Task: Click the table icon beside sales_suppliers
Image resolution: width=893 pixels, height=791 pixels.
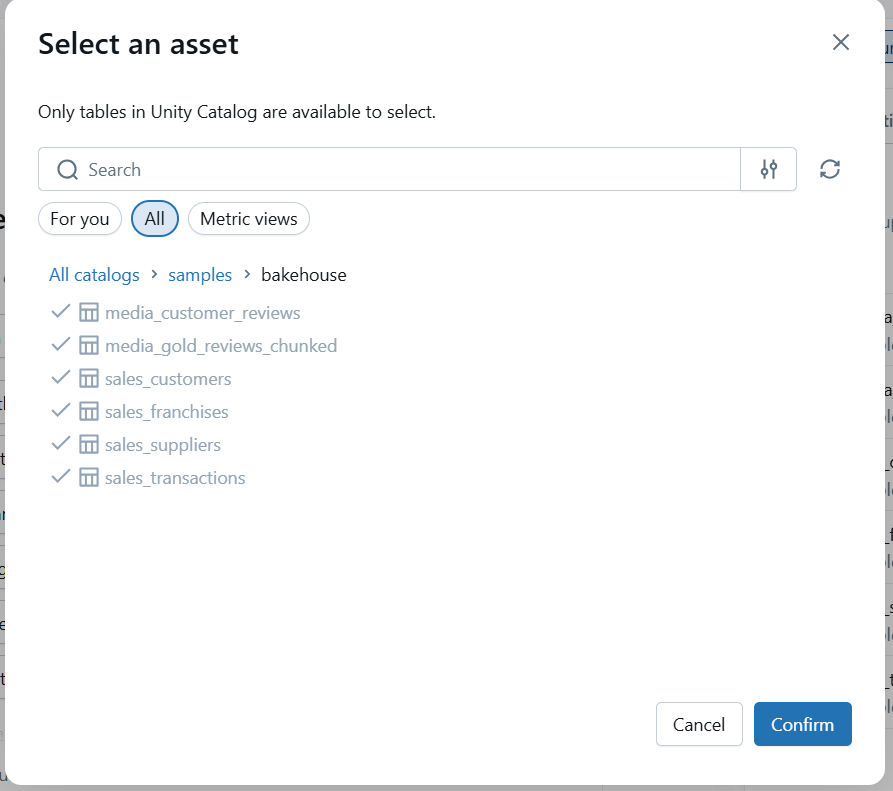Action: pos(89,444)
